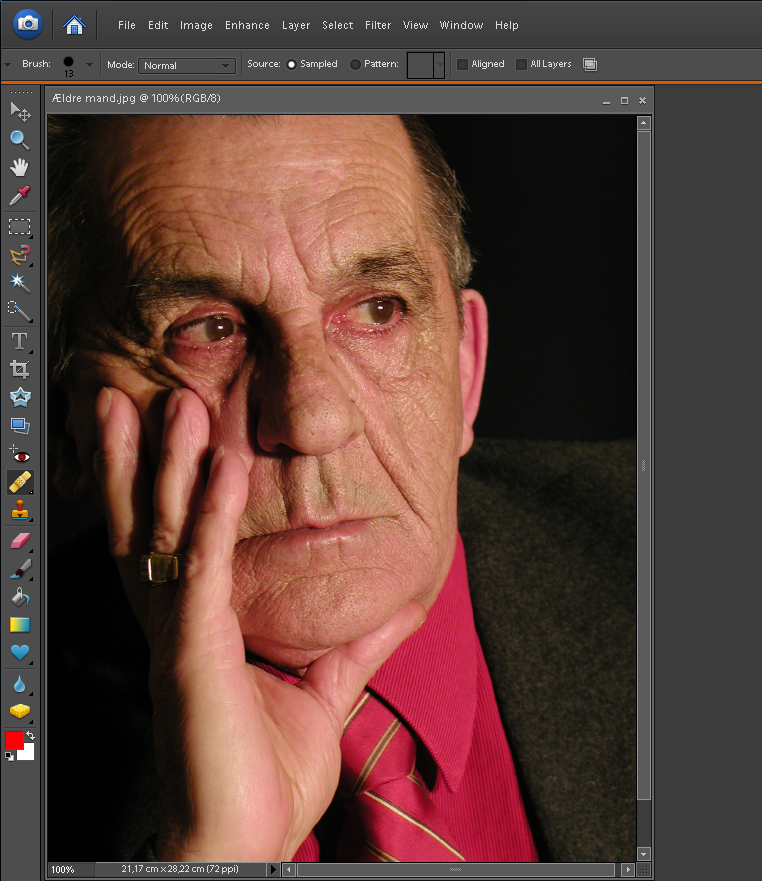The height and width of the screenshot is (881, 762).
Task: Click the Home welcome screen button
Action: [x=73, y=24]
